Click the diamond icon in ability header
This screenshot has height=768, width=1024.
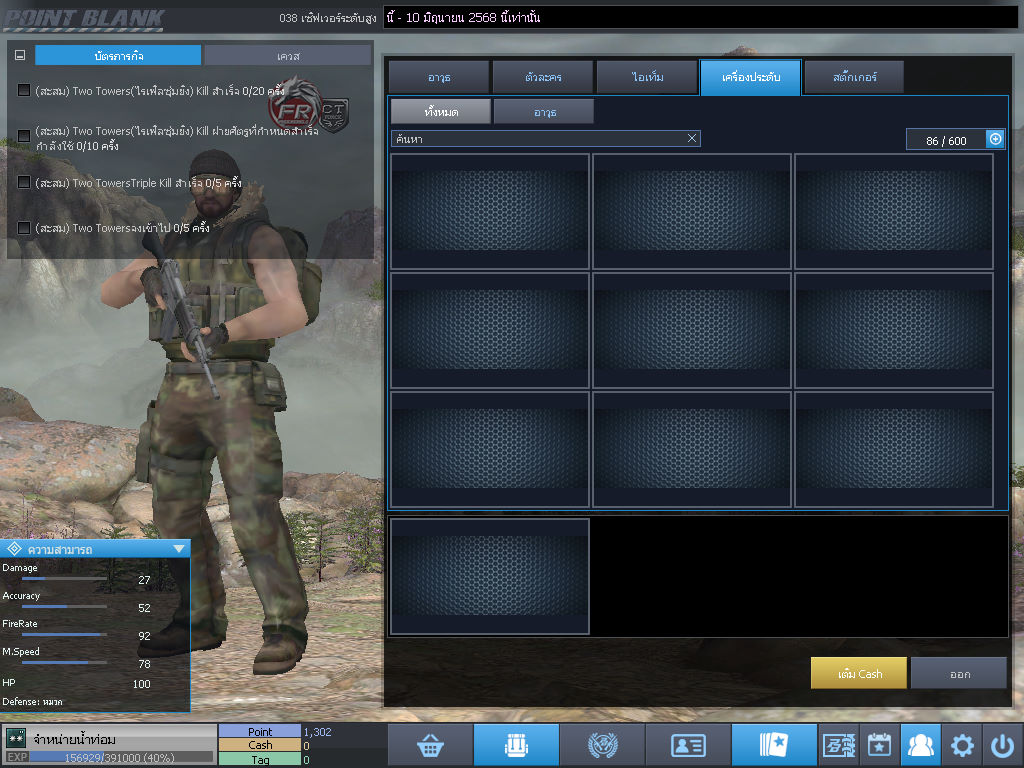[14, 549]
